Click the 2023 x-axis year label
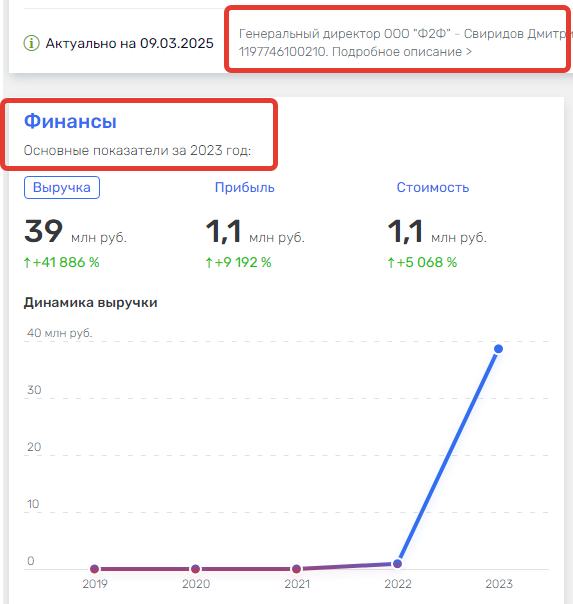Screen dimensions: 573x604 tap(499, 584)
